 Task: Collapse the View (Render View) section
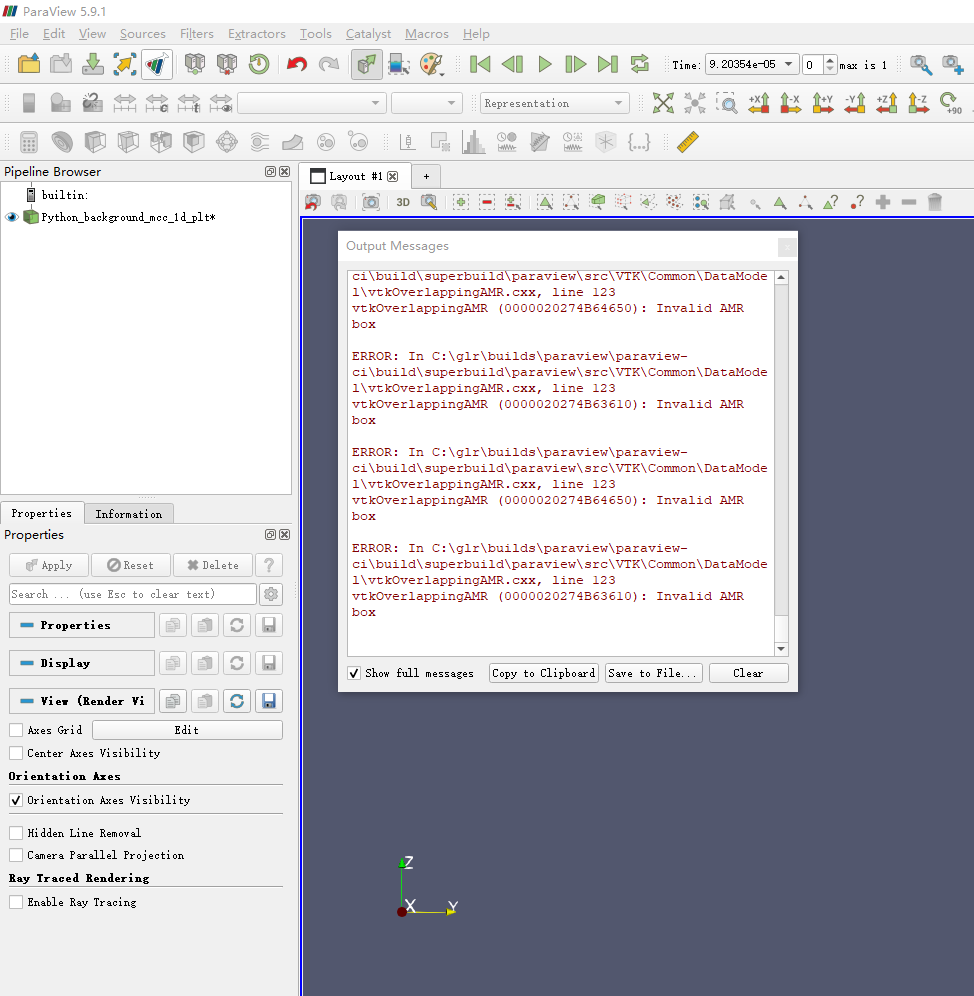pos(82,701)
